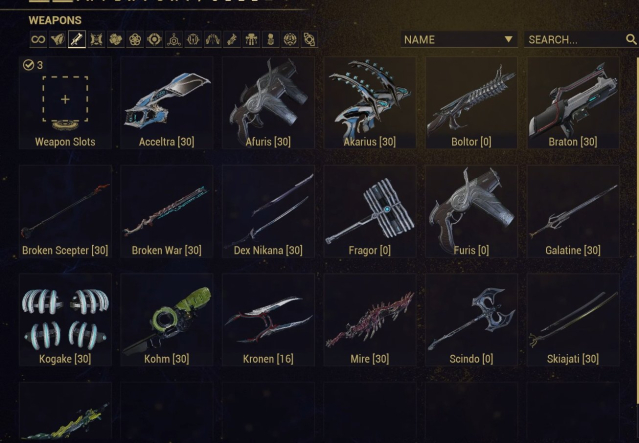Click the magnifying glass search icon
Screen dimensions: 639x443
point(631,40)
